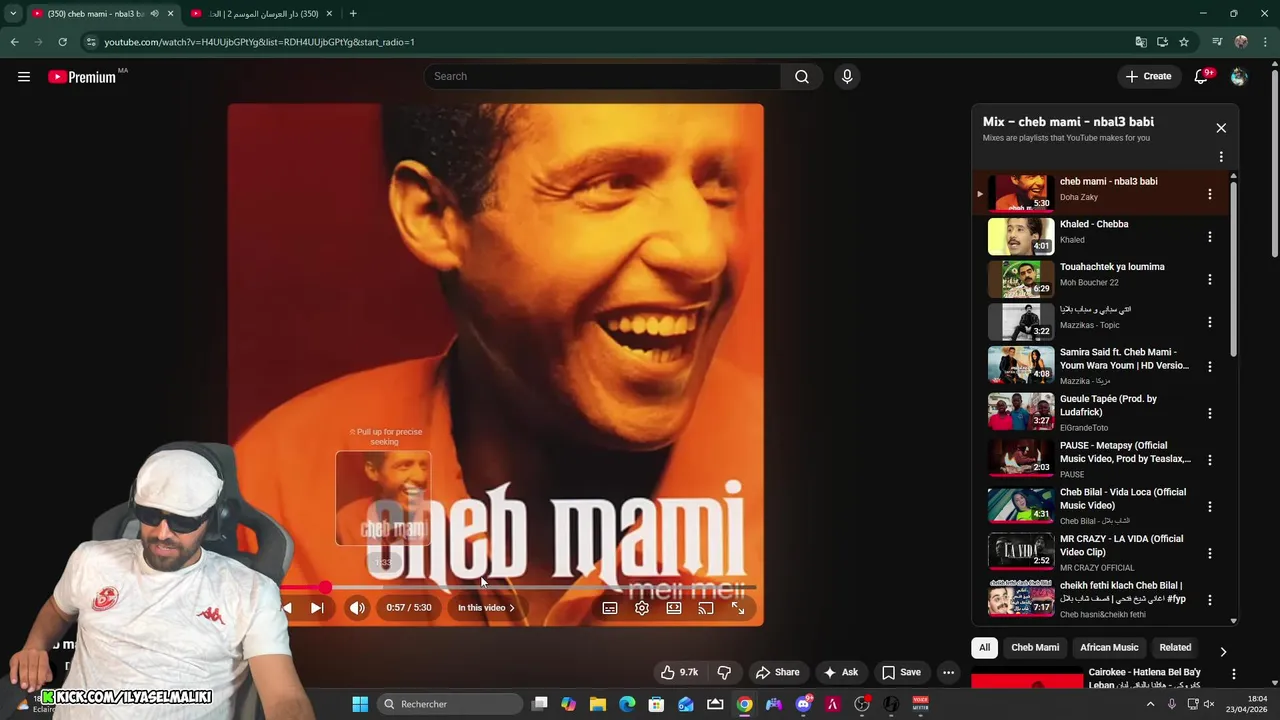Open Chrome three-dot menu
The image size is (1280, 720).
(1266, 42)
